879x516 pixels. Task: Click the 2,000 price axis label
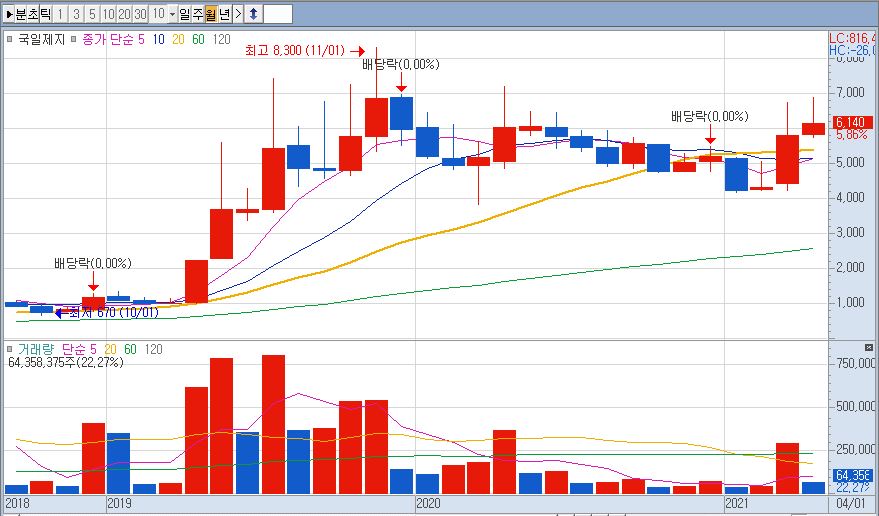tap(850, 268)
